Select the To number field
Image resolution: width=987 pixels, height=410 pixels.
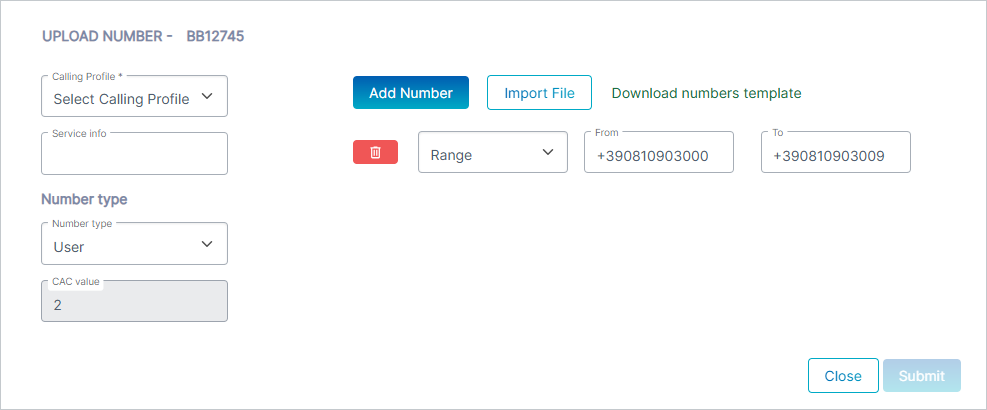coord(835,156)
